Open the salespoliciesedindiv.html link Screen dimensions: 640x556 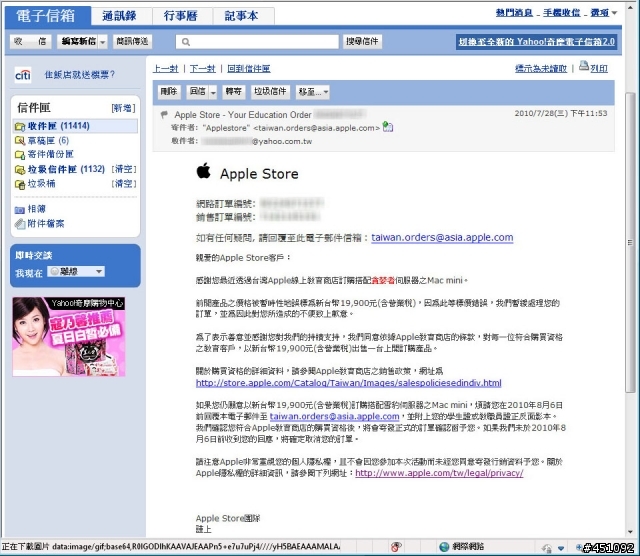point(349,383)
